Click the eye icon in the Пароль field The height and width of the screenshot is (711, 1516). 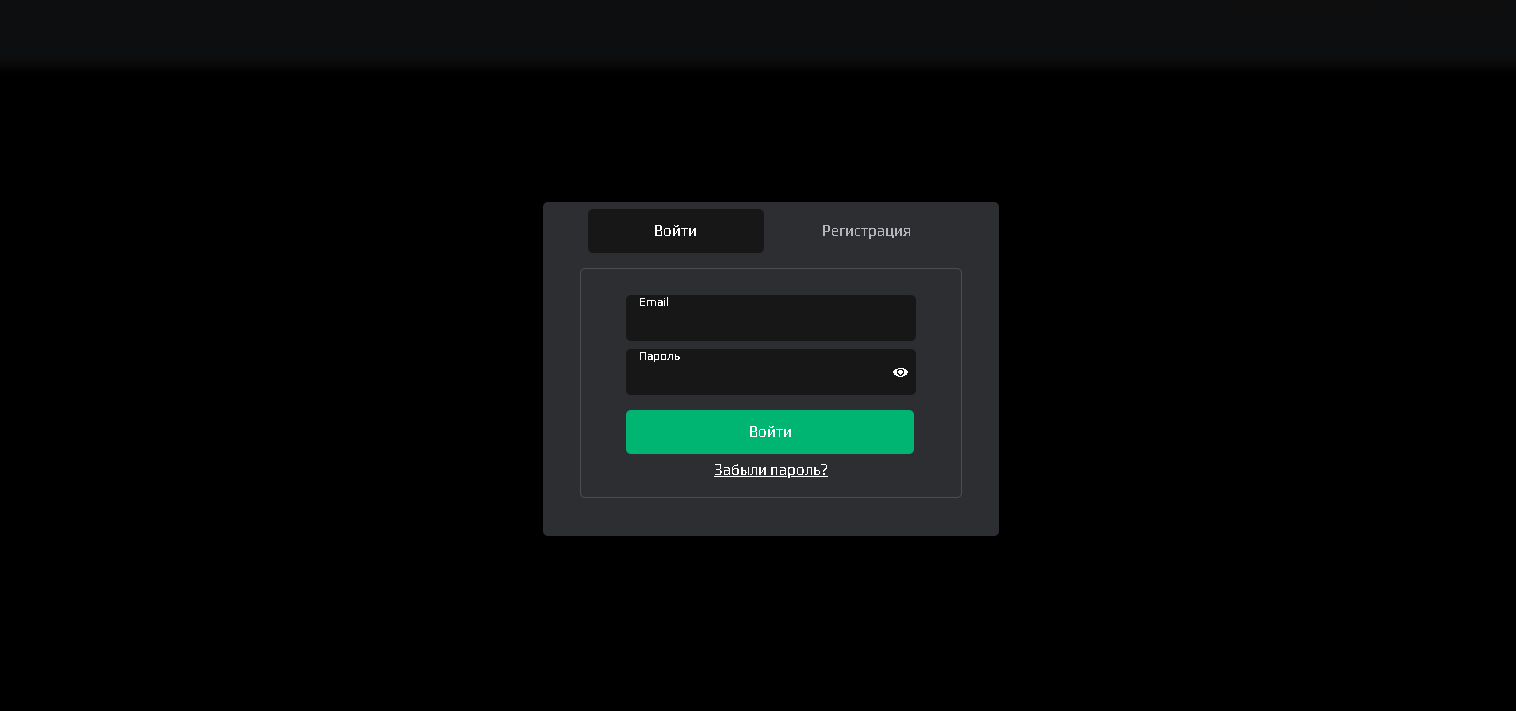(x=900, y=372)
